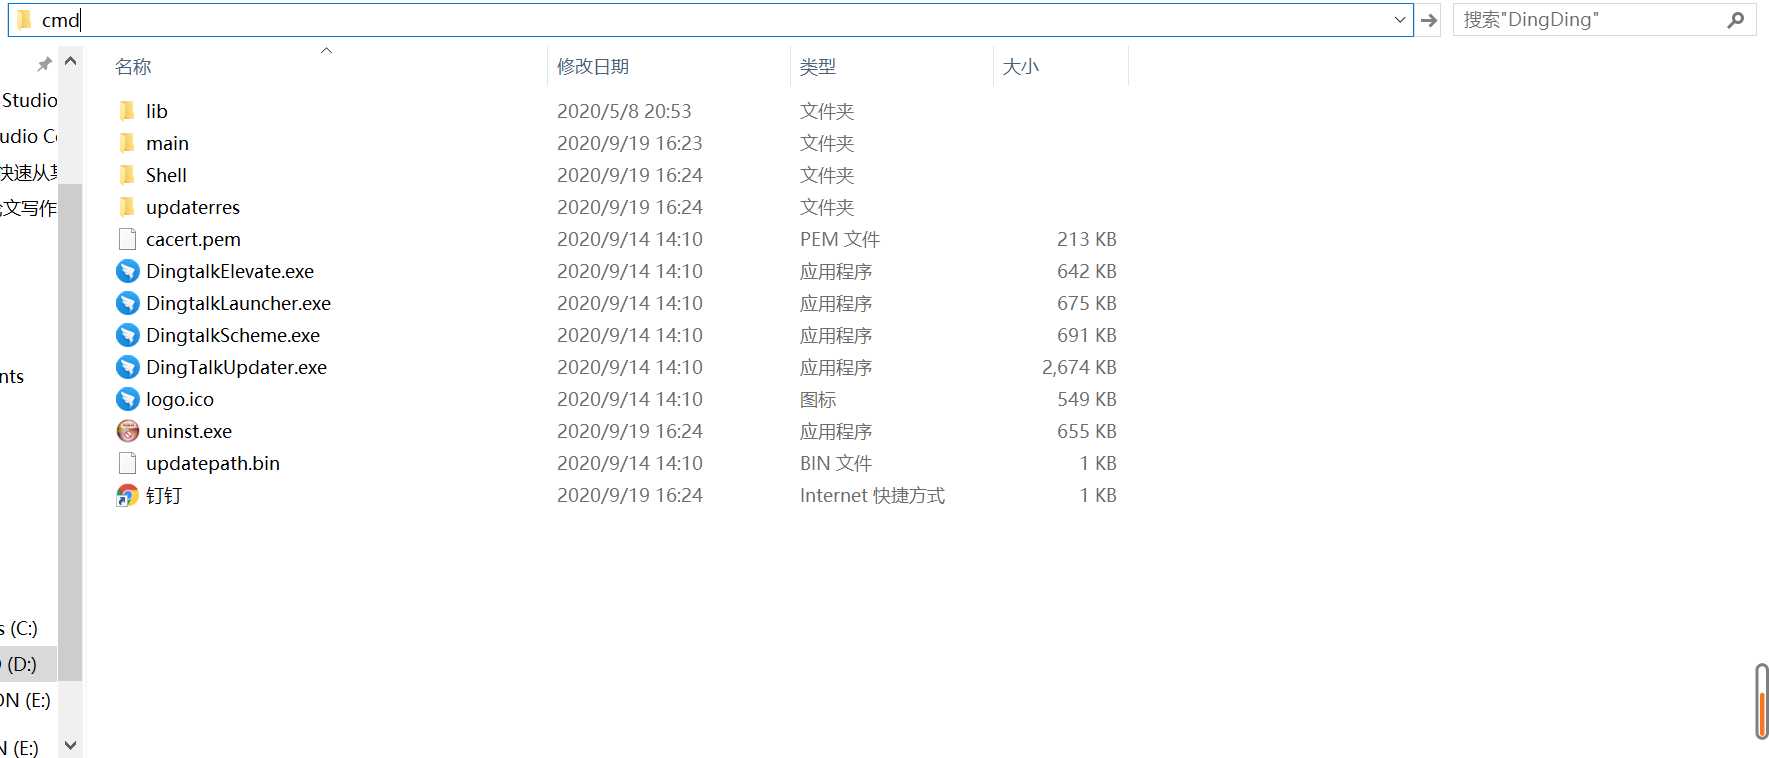Select DingtalkLauncher.exe application icon
The image size is (1769, 758).
click(x=127, y=303)
